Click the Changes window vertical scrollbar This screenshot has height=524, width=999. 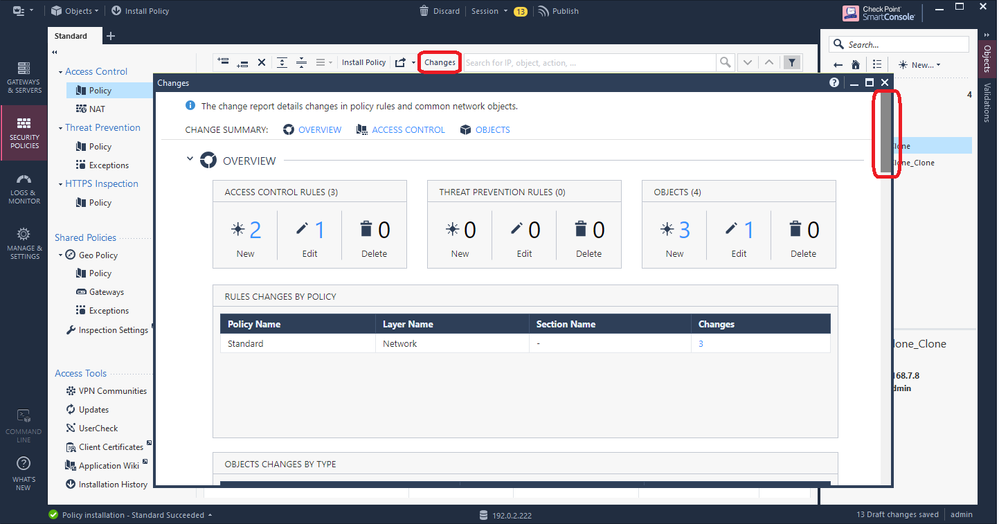pyautogui.click(x=886, y=134)
